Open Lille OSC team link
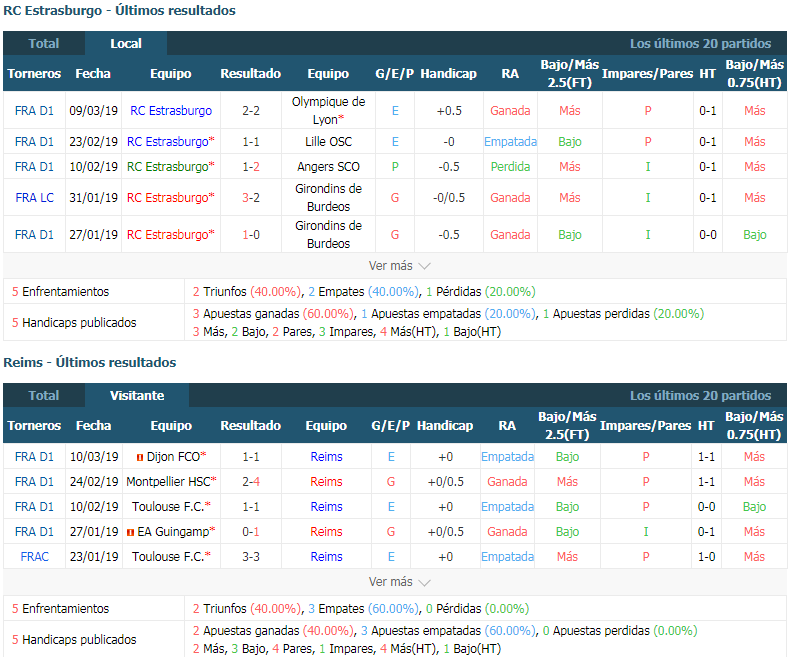The width and height of the screenshot is (789, 657). (328, 142)
